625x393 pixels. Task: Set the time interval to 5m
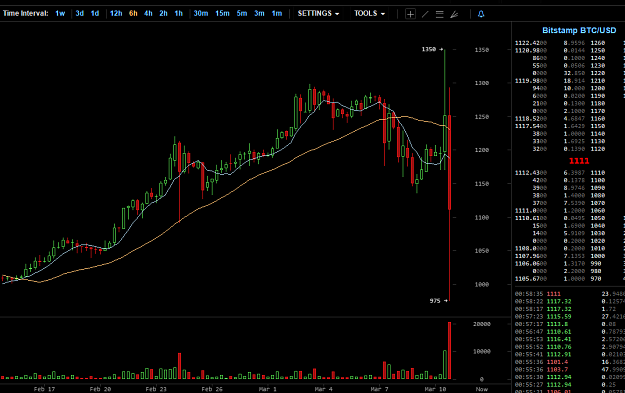point(242,14)
